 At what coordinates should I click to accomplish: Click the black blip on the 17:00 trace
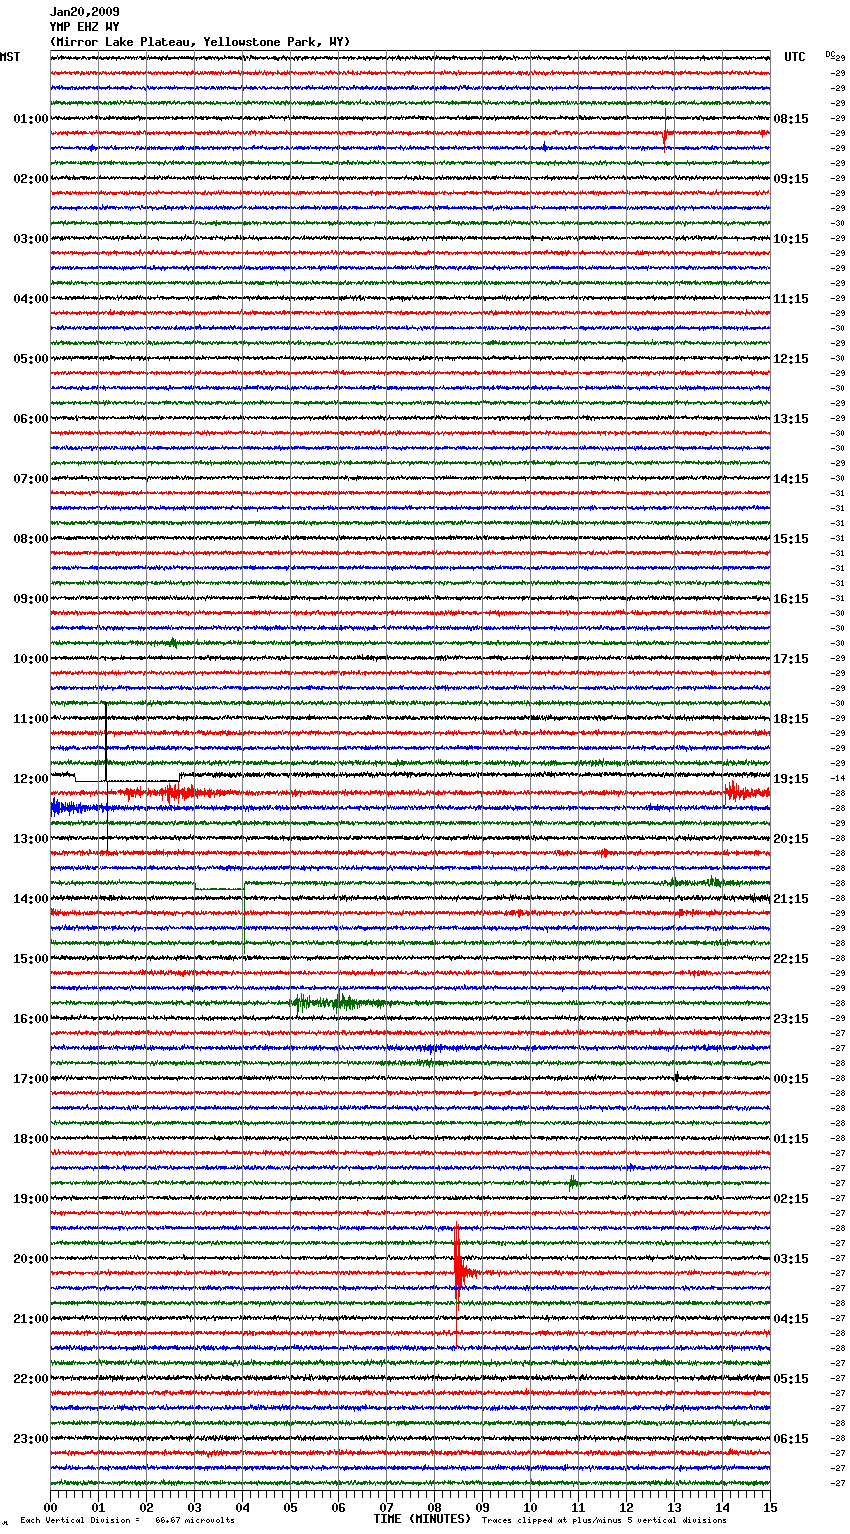tap(677, 1077)
